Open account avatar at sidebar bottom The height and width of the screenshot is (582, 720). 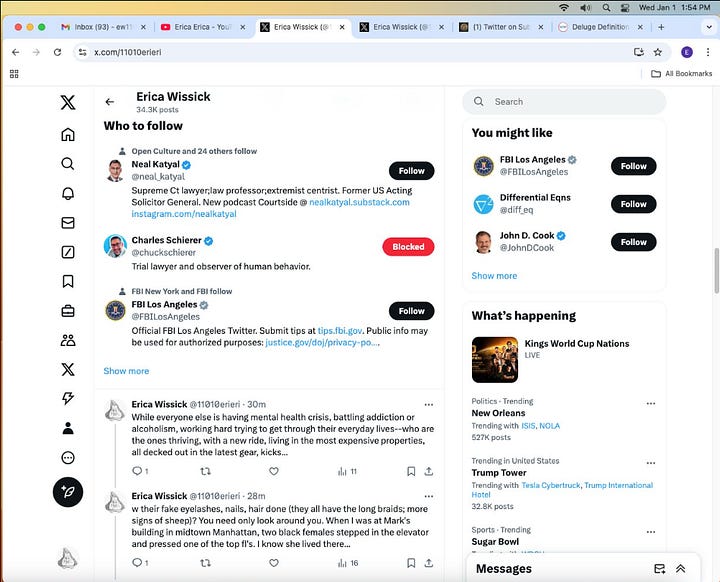(68, 558)
